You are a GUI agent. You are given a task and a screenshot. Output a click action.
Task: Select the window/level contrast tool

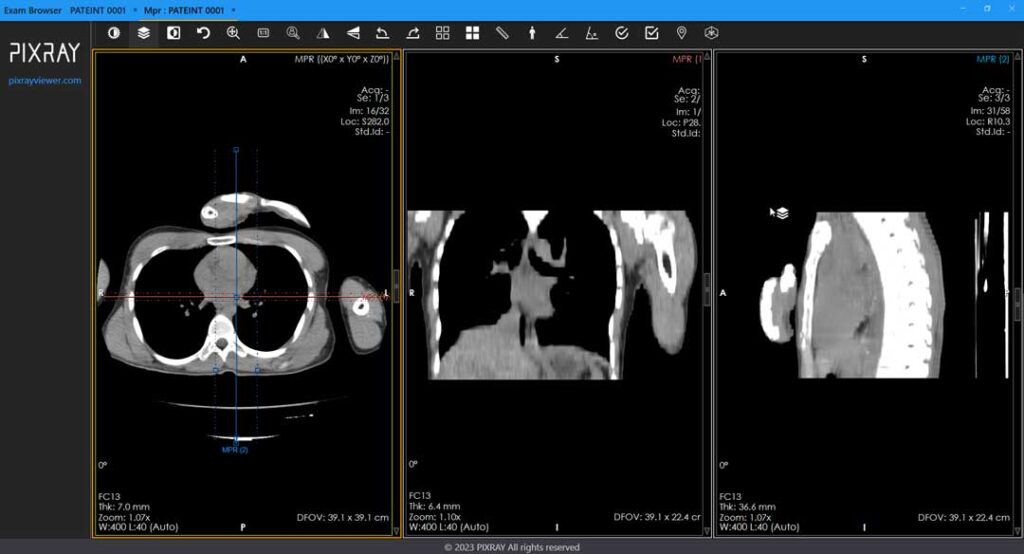pos(114,33)
